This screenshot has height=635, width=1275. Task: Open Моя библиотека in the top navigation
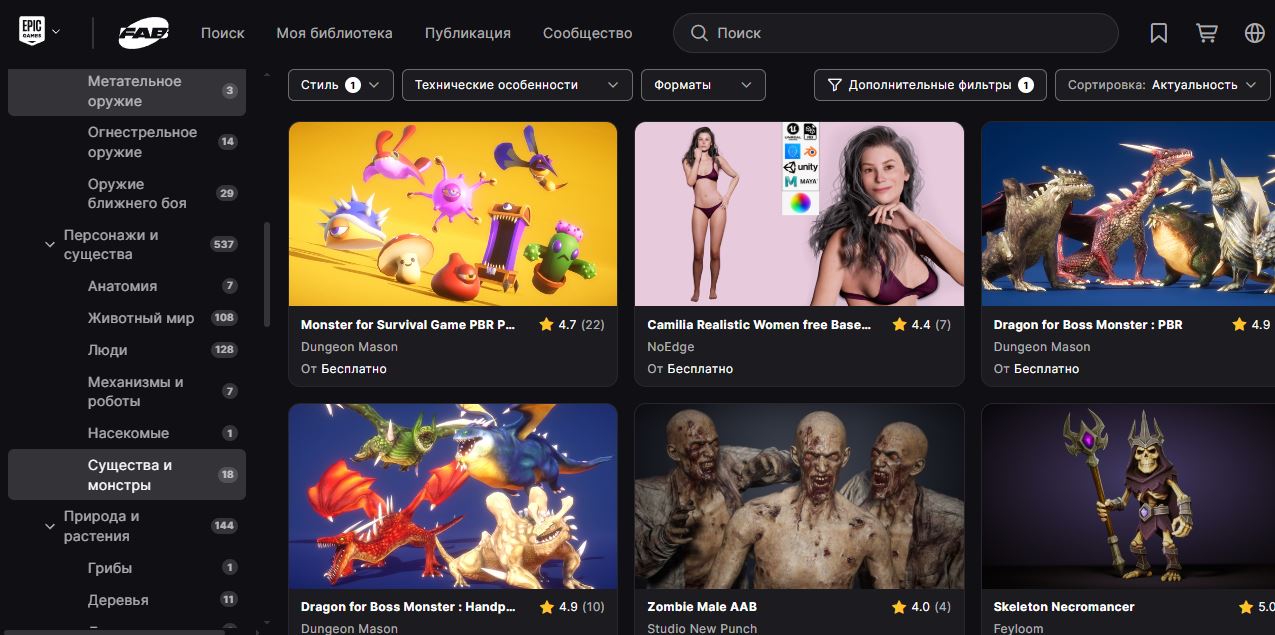click(x=334, y=33)
